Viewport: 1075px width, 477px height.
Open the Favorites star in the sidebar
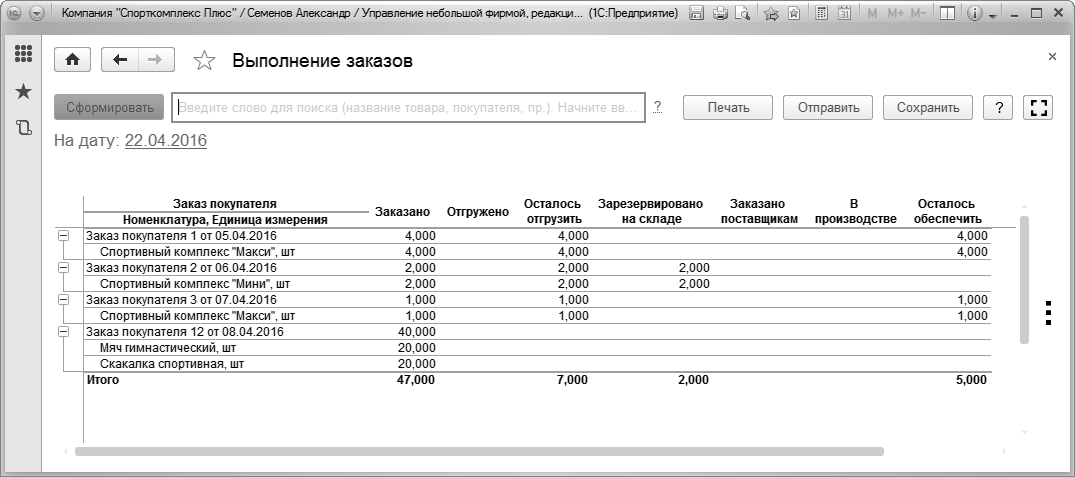[23, 91]
